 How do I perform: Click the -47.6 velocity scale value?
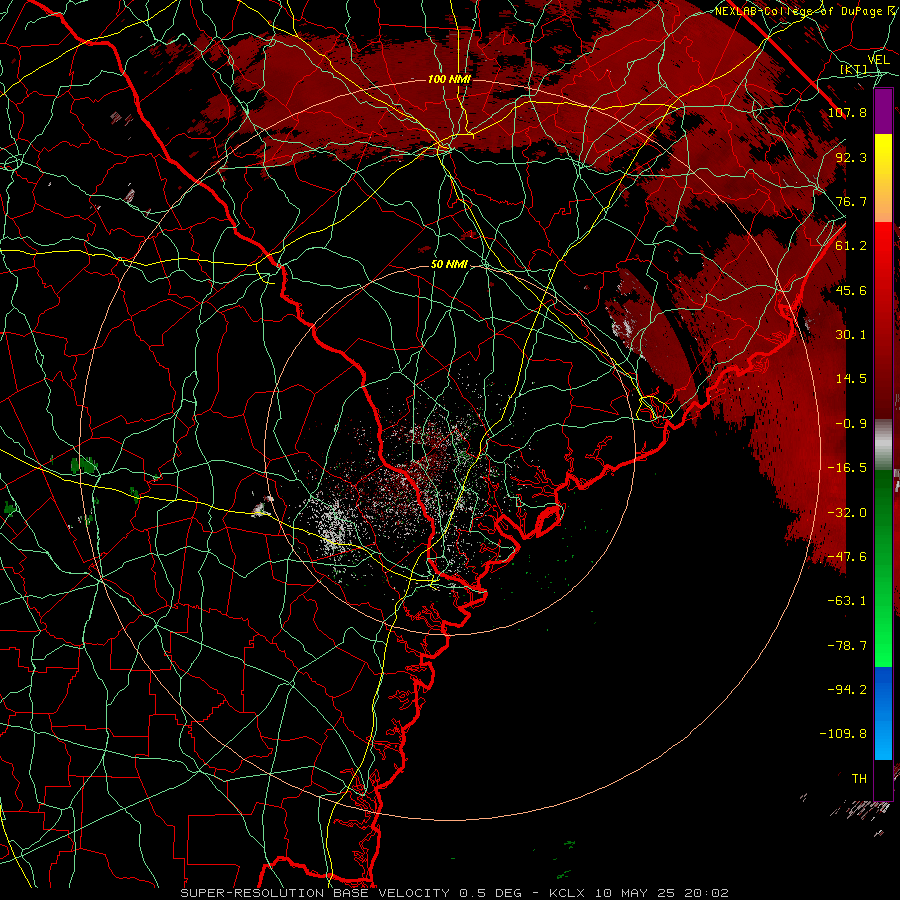tap(847, 557)
